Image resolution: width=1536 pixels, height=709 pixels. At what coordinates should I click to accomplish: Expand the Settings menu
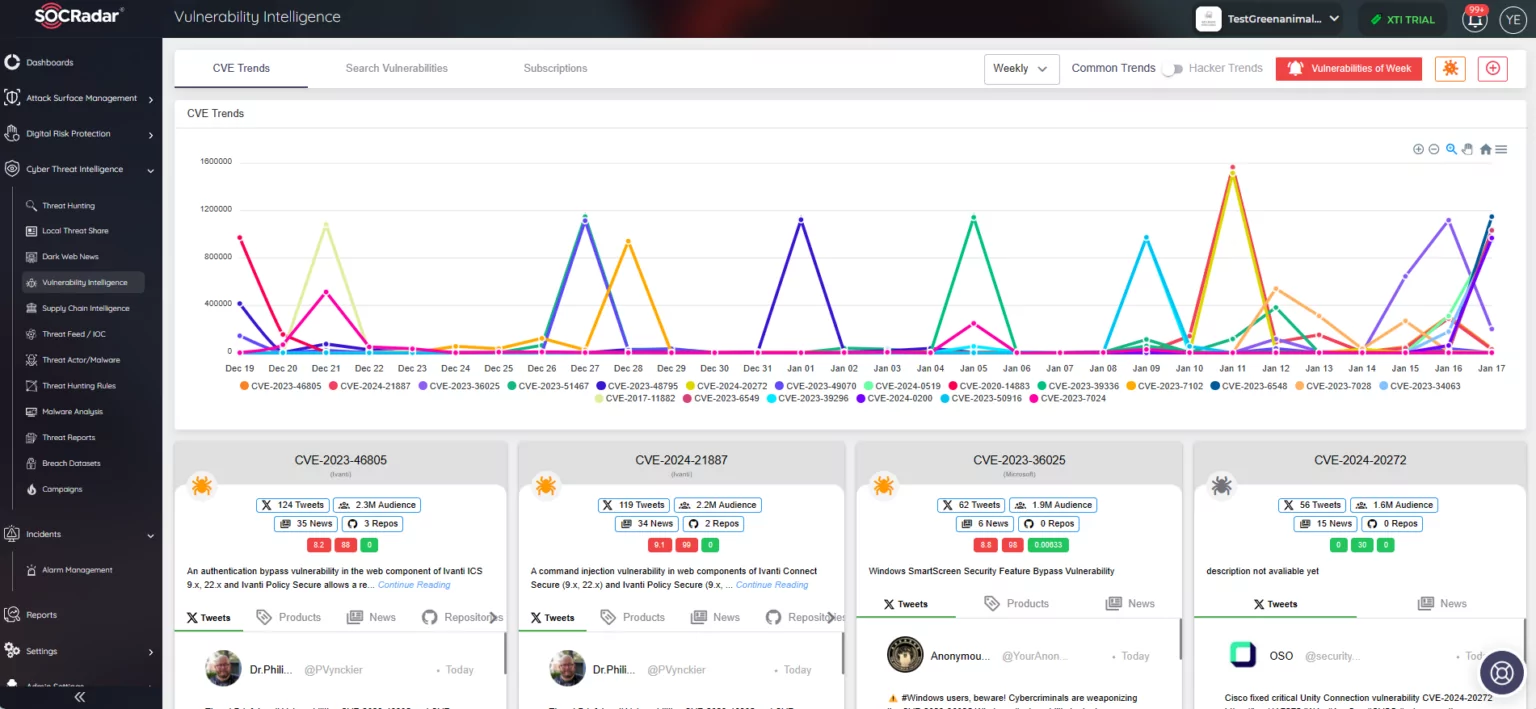click(x=80, y=651)
